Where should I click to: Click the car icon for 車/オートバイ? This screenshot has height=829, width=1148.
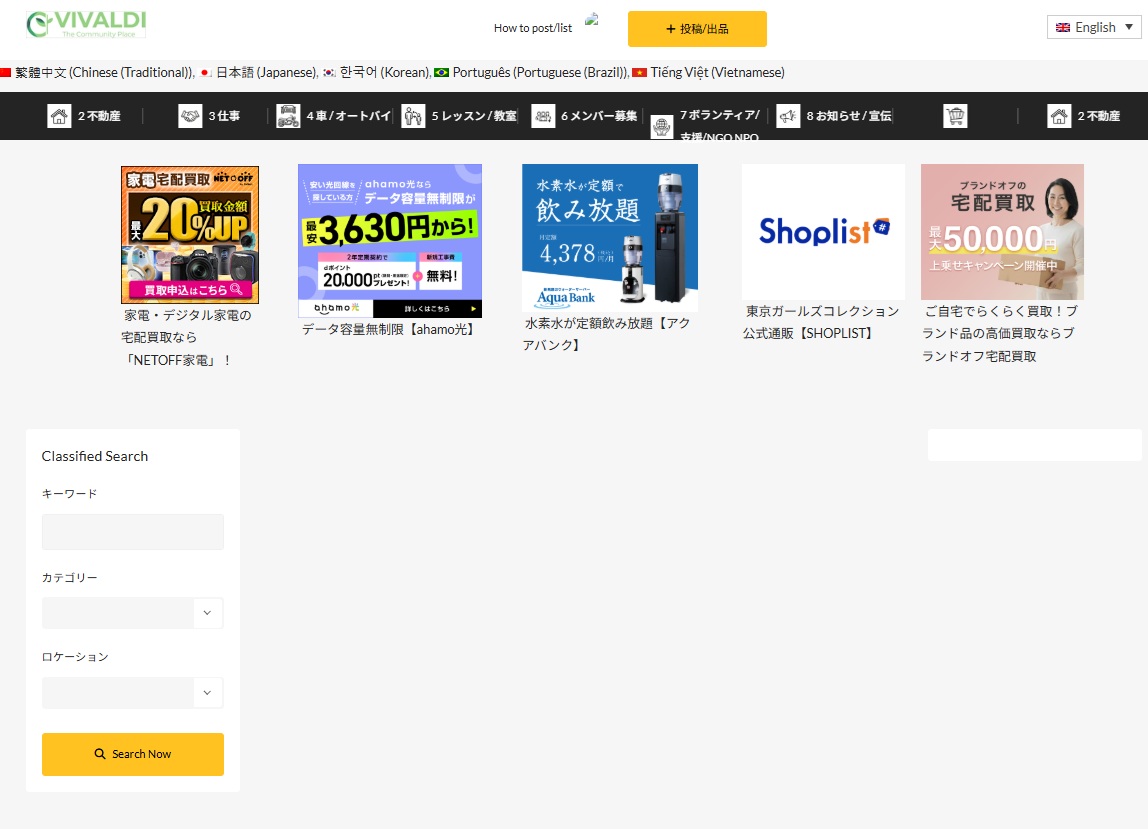click(288, 116)
